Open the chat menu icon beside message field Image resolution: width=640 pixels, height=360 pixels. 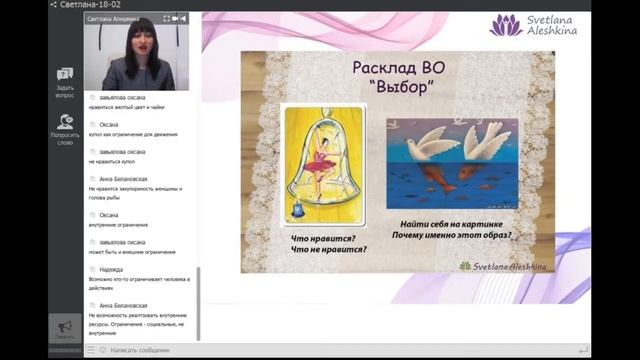[91, 350]
